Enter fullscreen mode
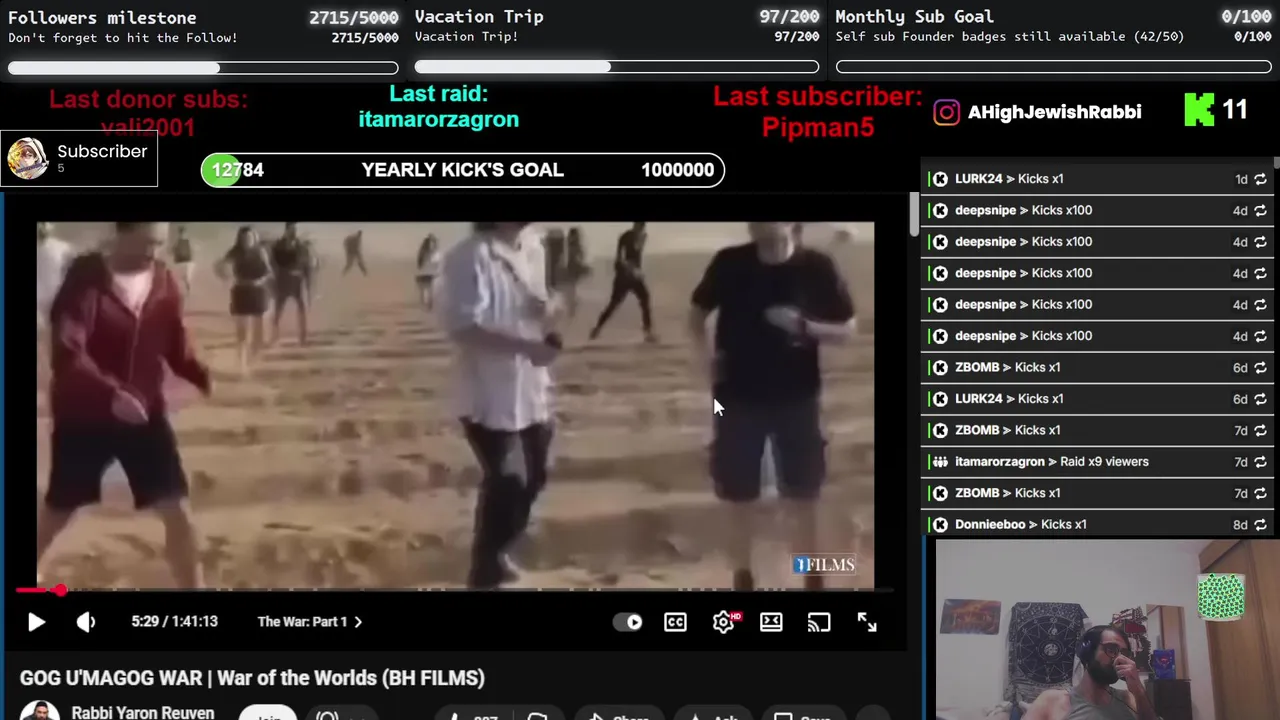1280x720 pixels. coord(867,622)
